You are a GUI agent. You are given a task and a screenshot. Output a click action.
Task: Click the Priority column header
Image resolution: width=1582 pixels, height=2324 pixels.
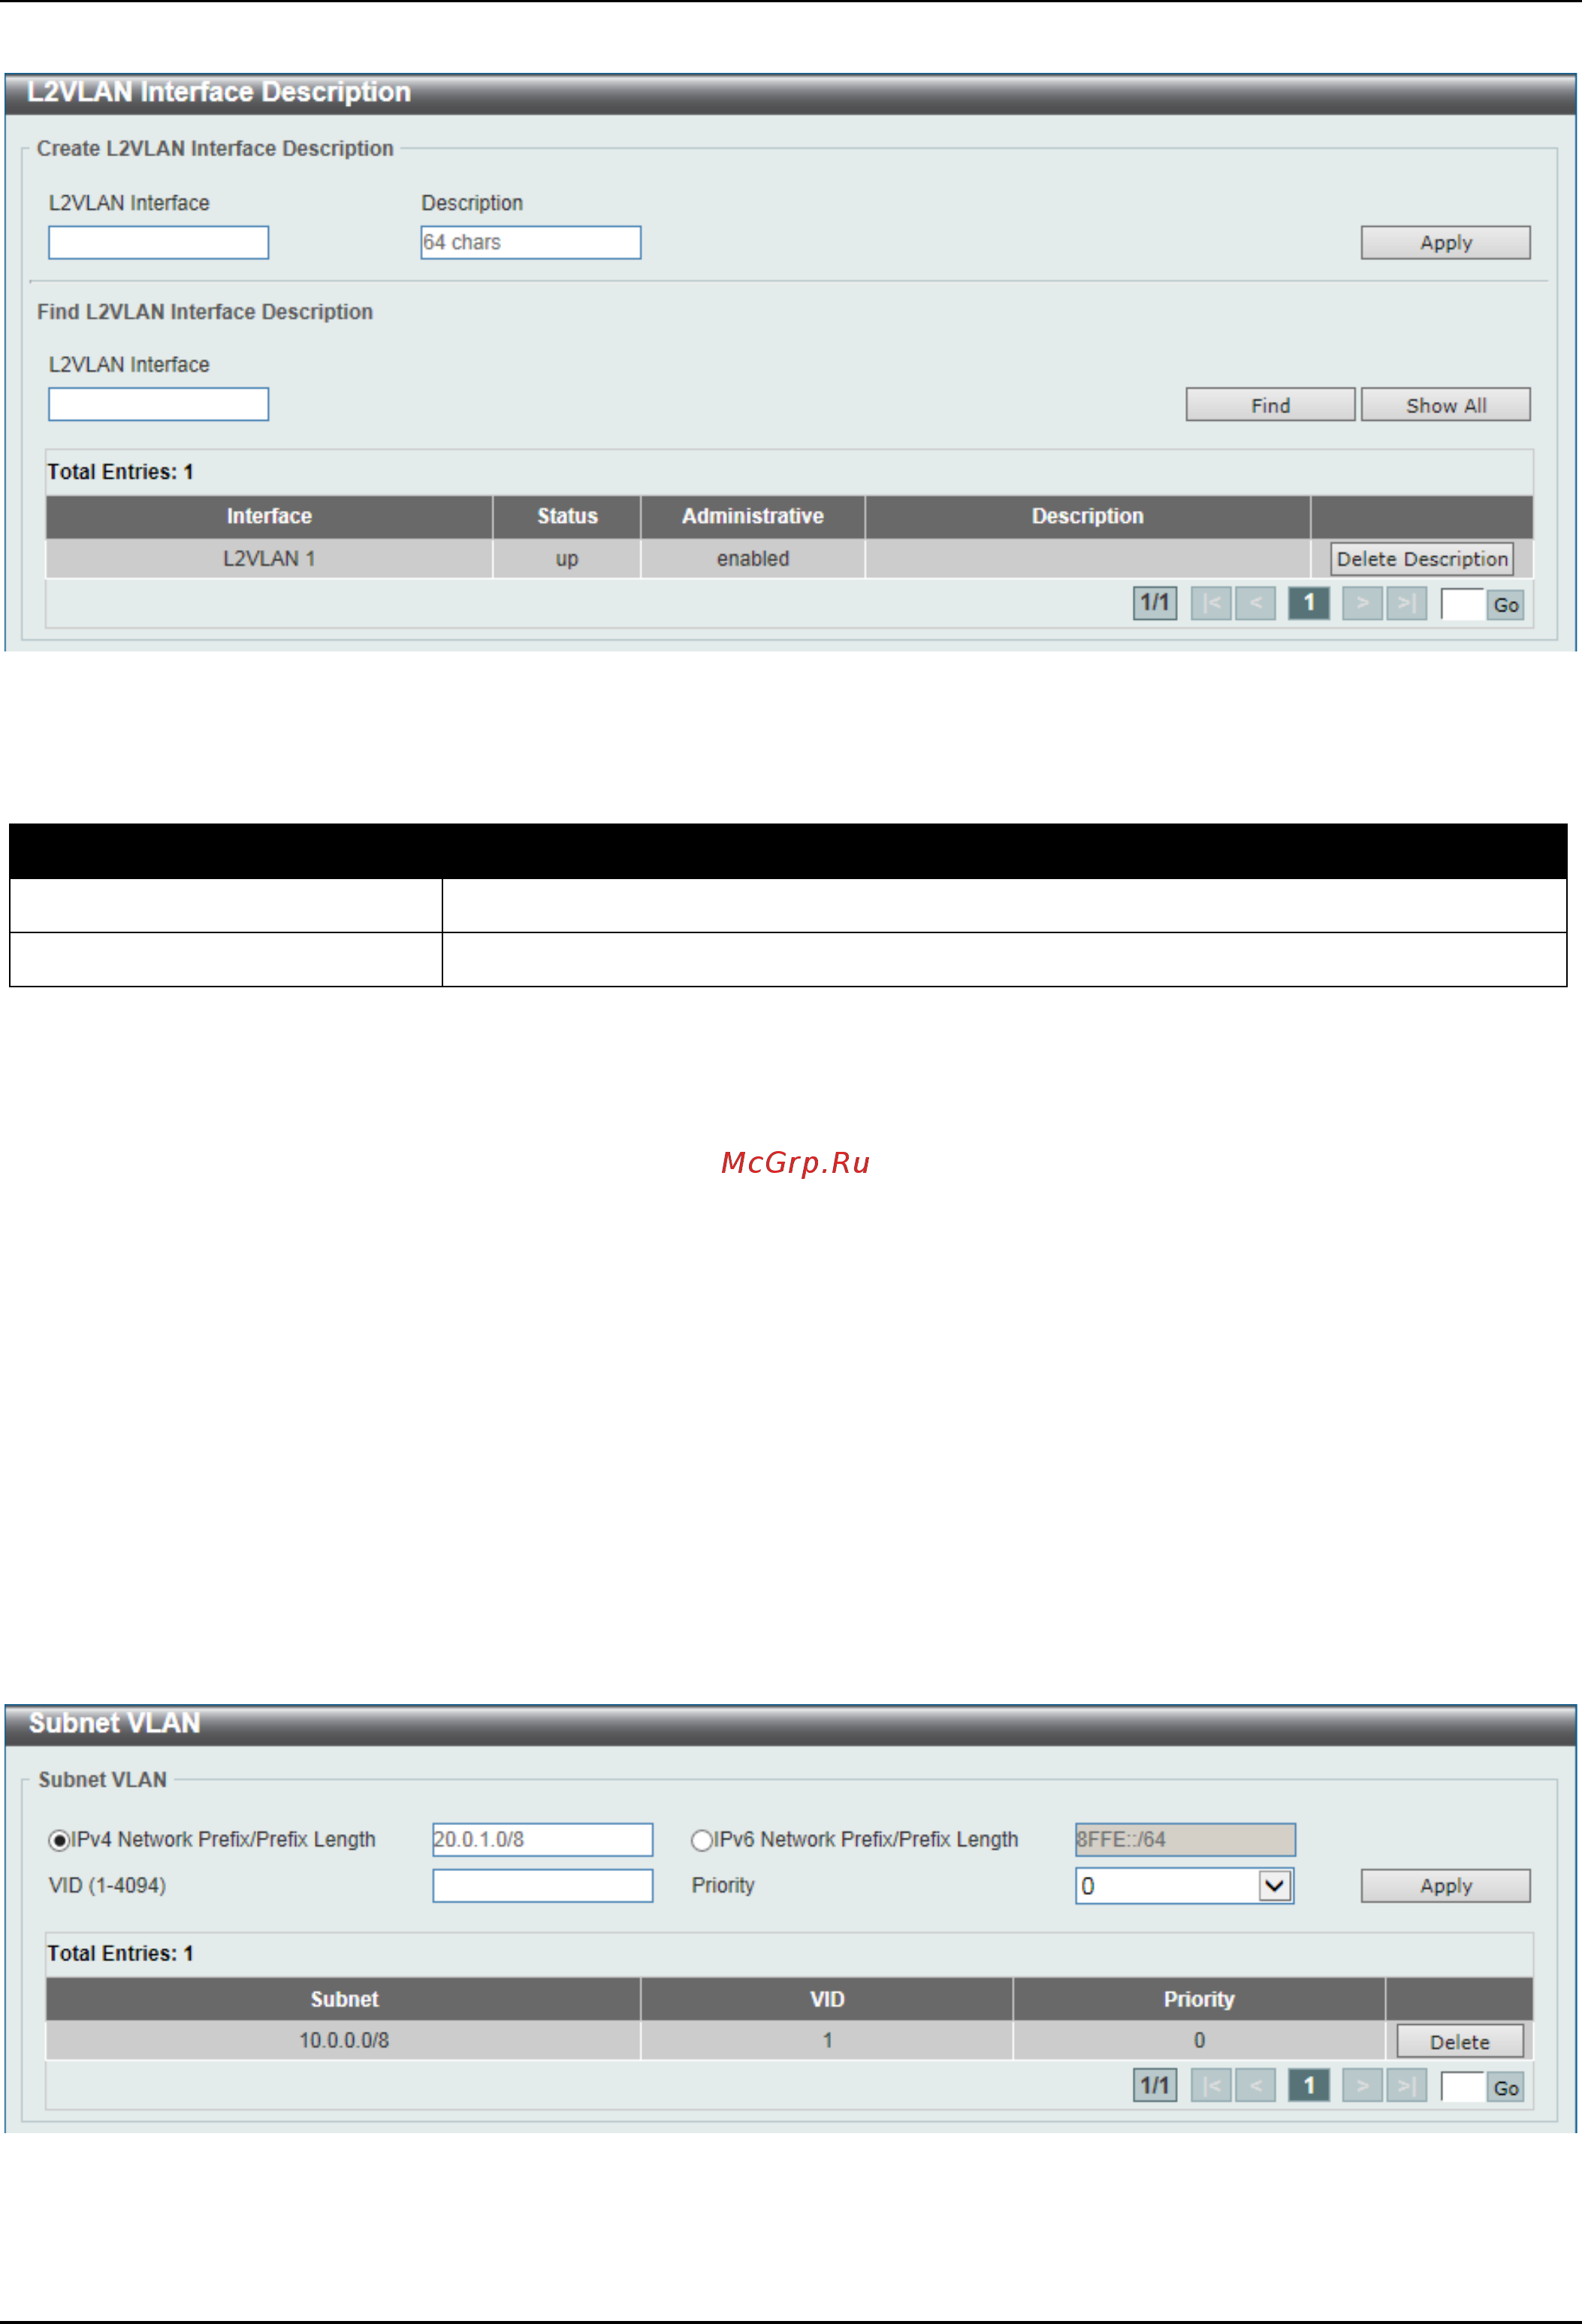click(1199, 2000)
